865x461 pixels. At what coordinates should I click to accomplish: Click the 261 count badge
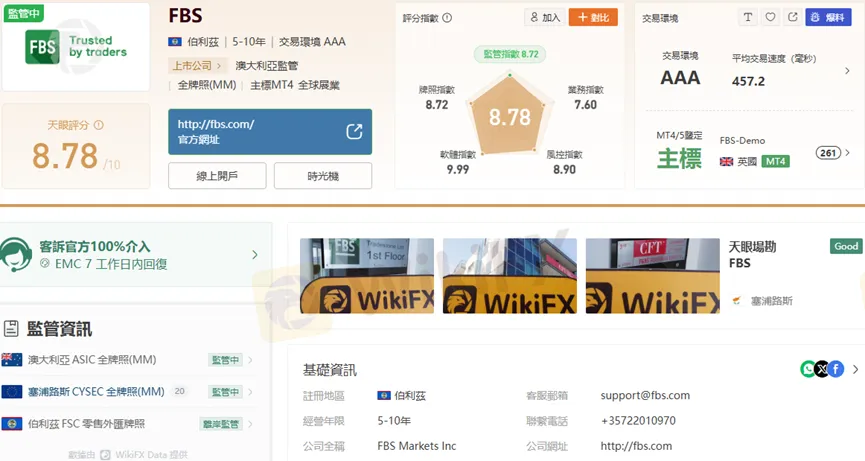point(828,153)
